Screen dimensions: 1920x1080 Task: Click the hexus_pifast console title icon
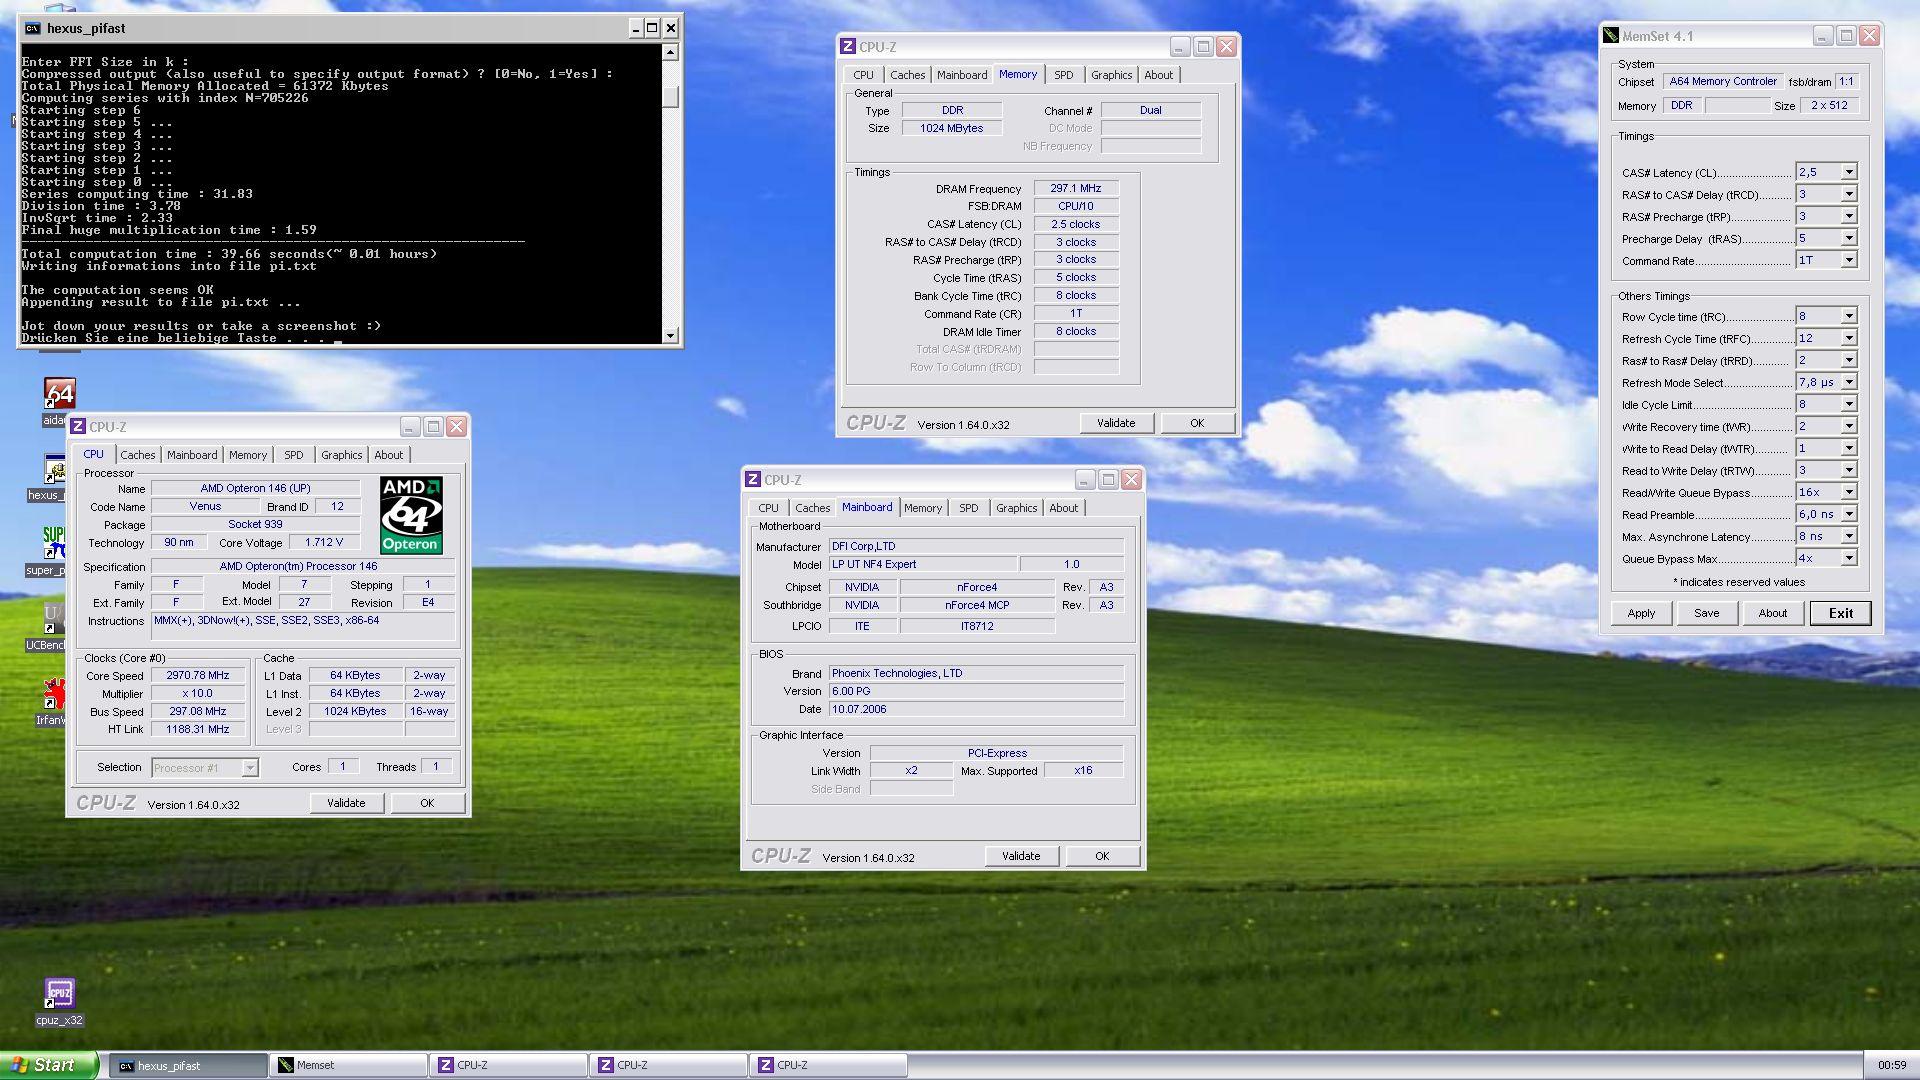(33, 28)
